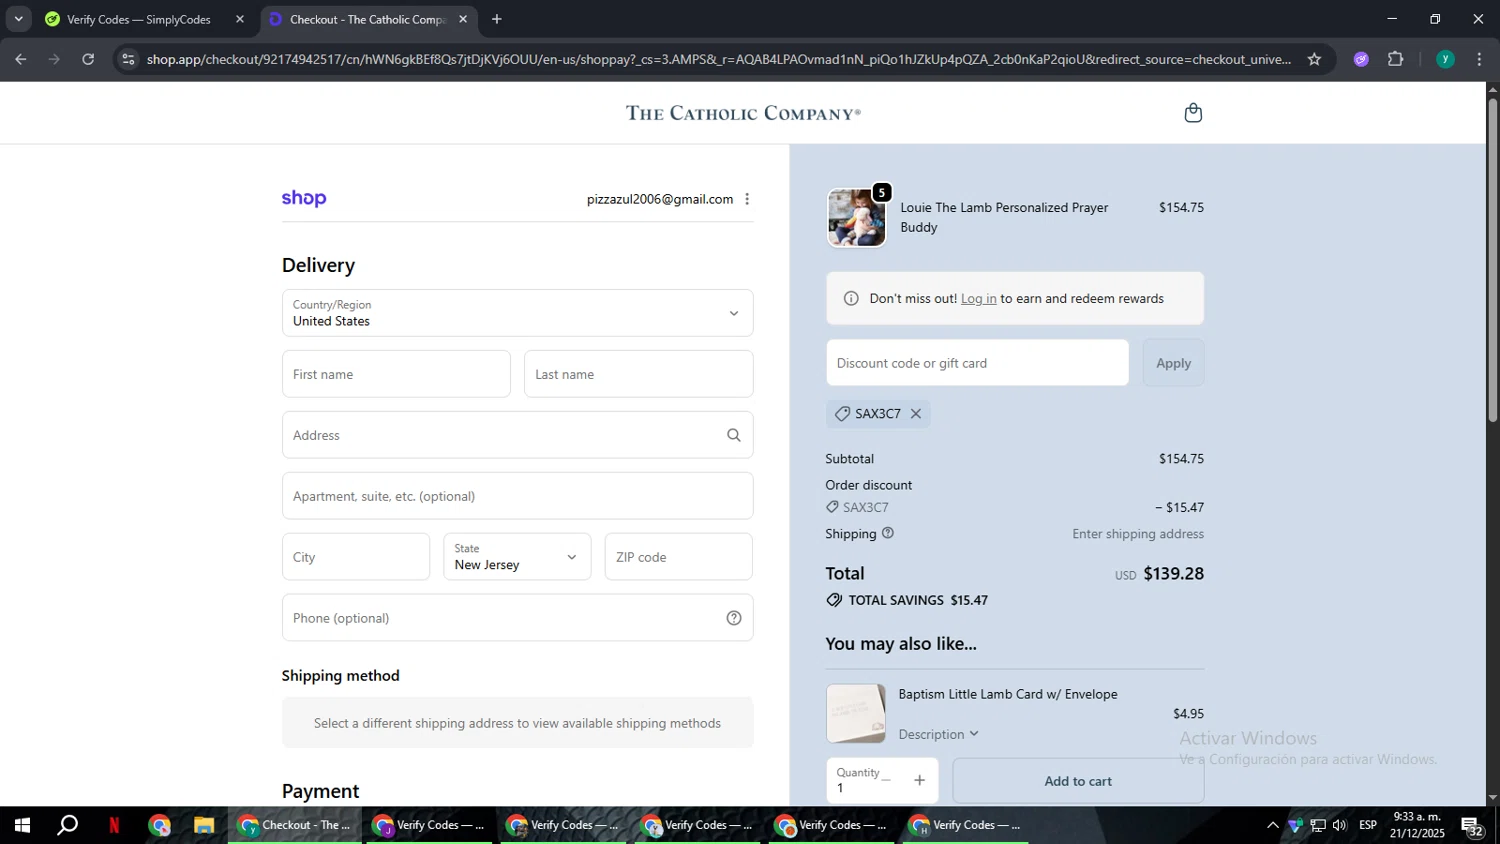Click the browser forward arrow
The image size is (1500, 844).
coord(55,59)
